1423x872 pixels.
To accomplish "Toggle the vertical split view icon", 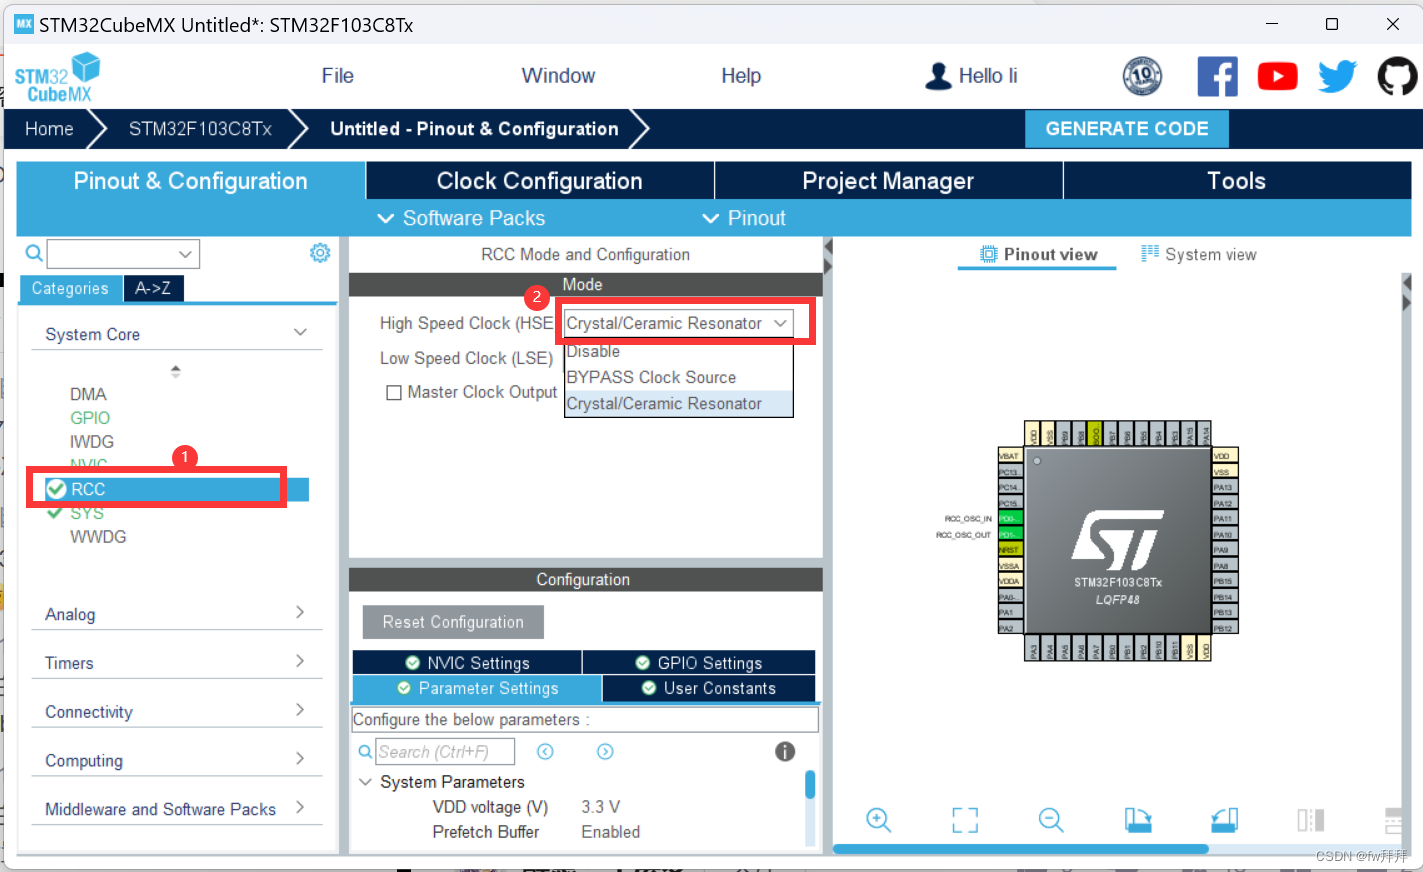I will [1311, 820].
